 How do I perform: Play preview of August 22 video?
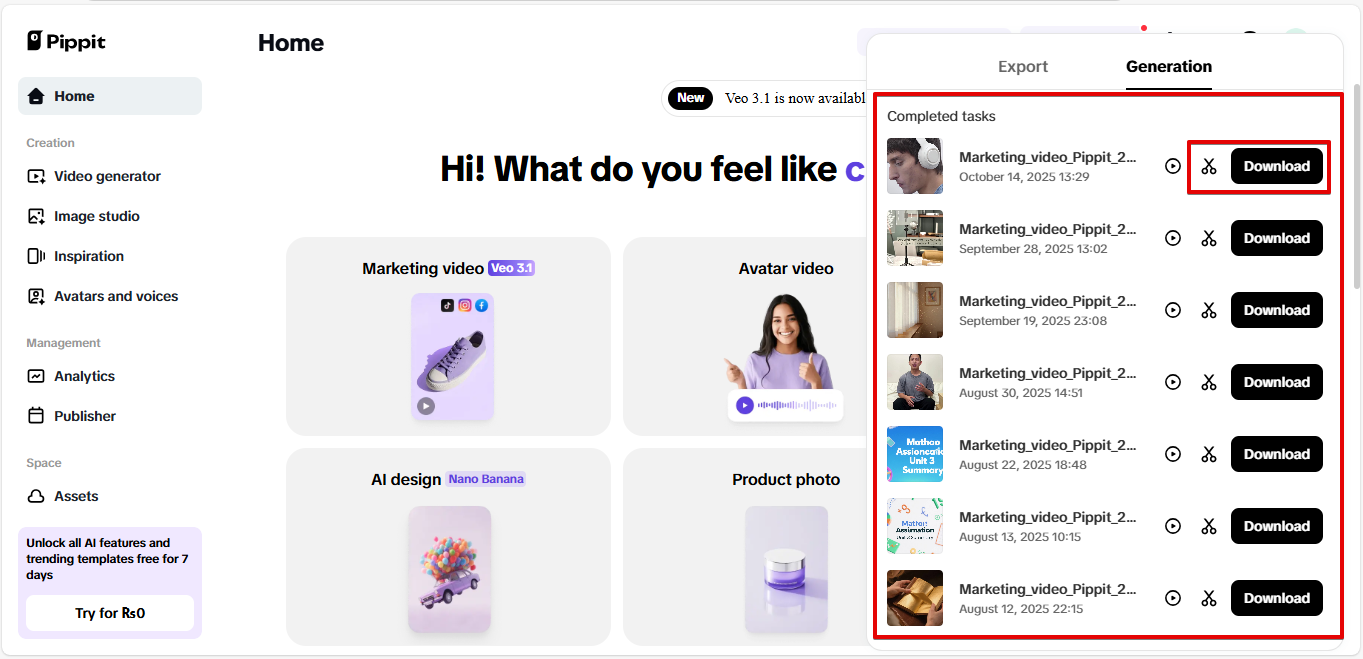coord(1173,454)
